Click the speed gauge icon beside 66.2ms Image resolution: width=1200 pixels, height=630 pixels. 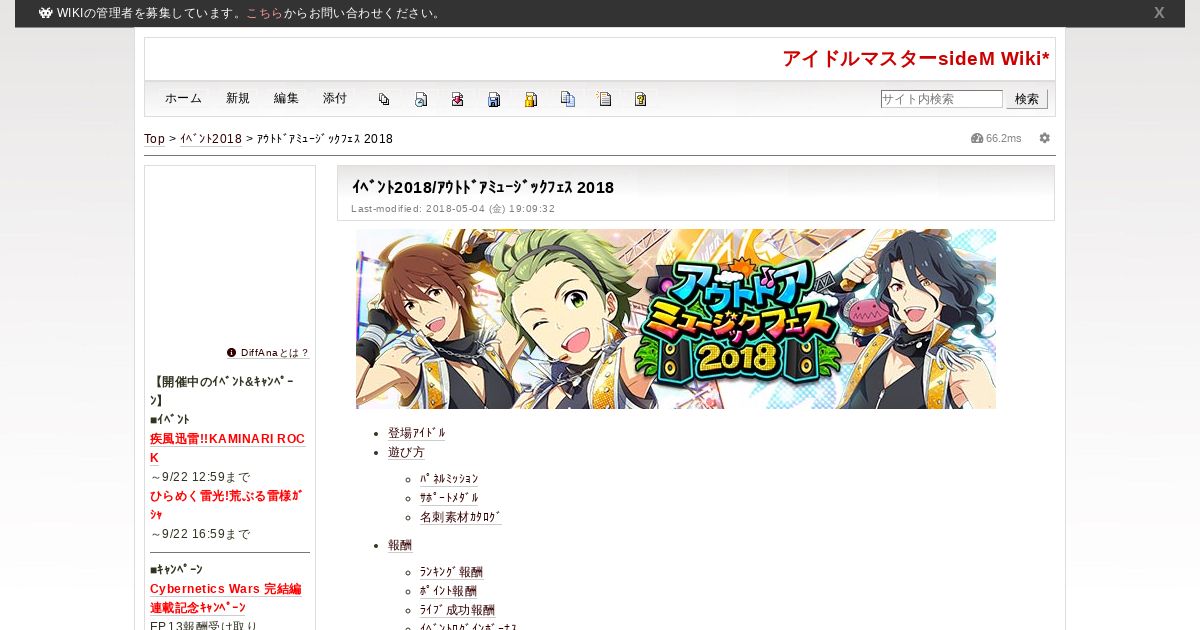[977, 138]
